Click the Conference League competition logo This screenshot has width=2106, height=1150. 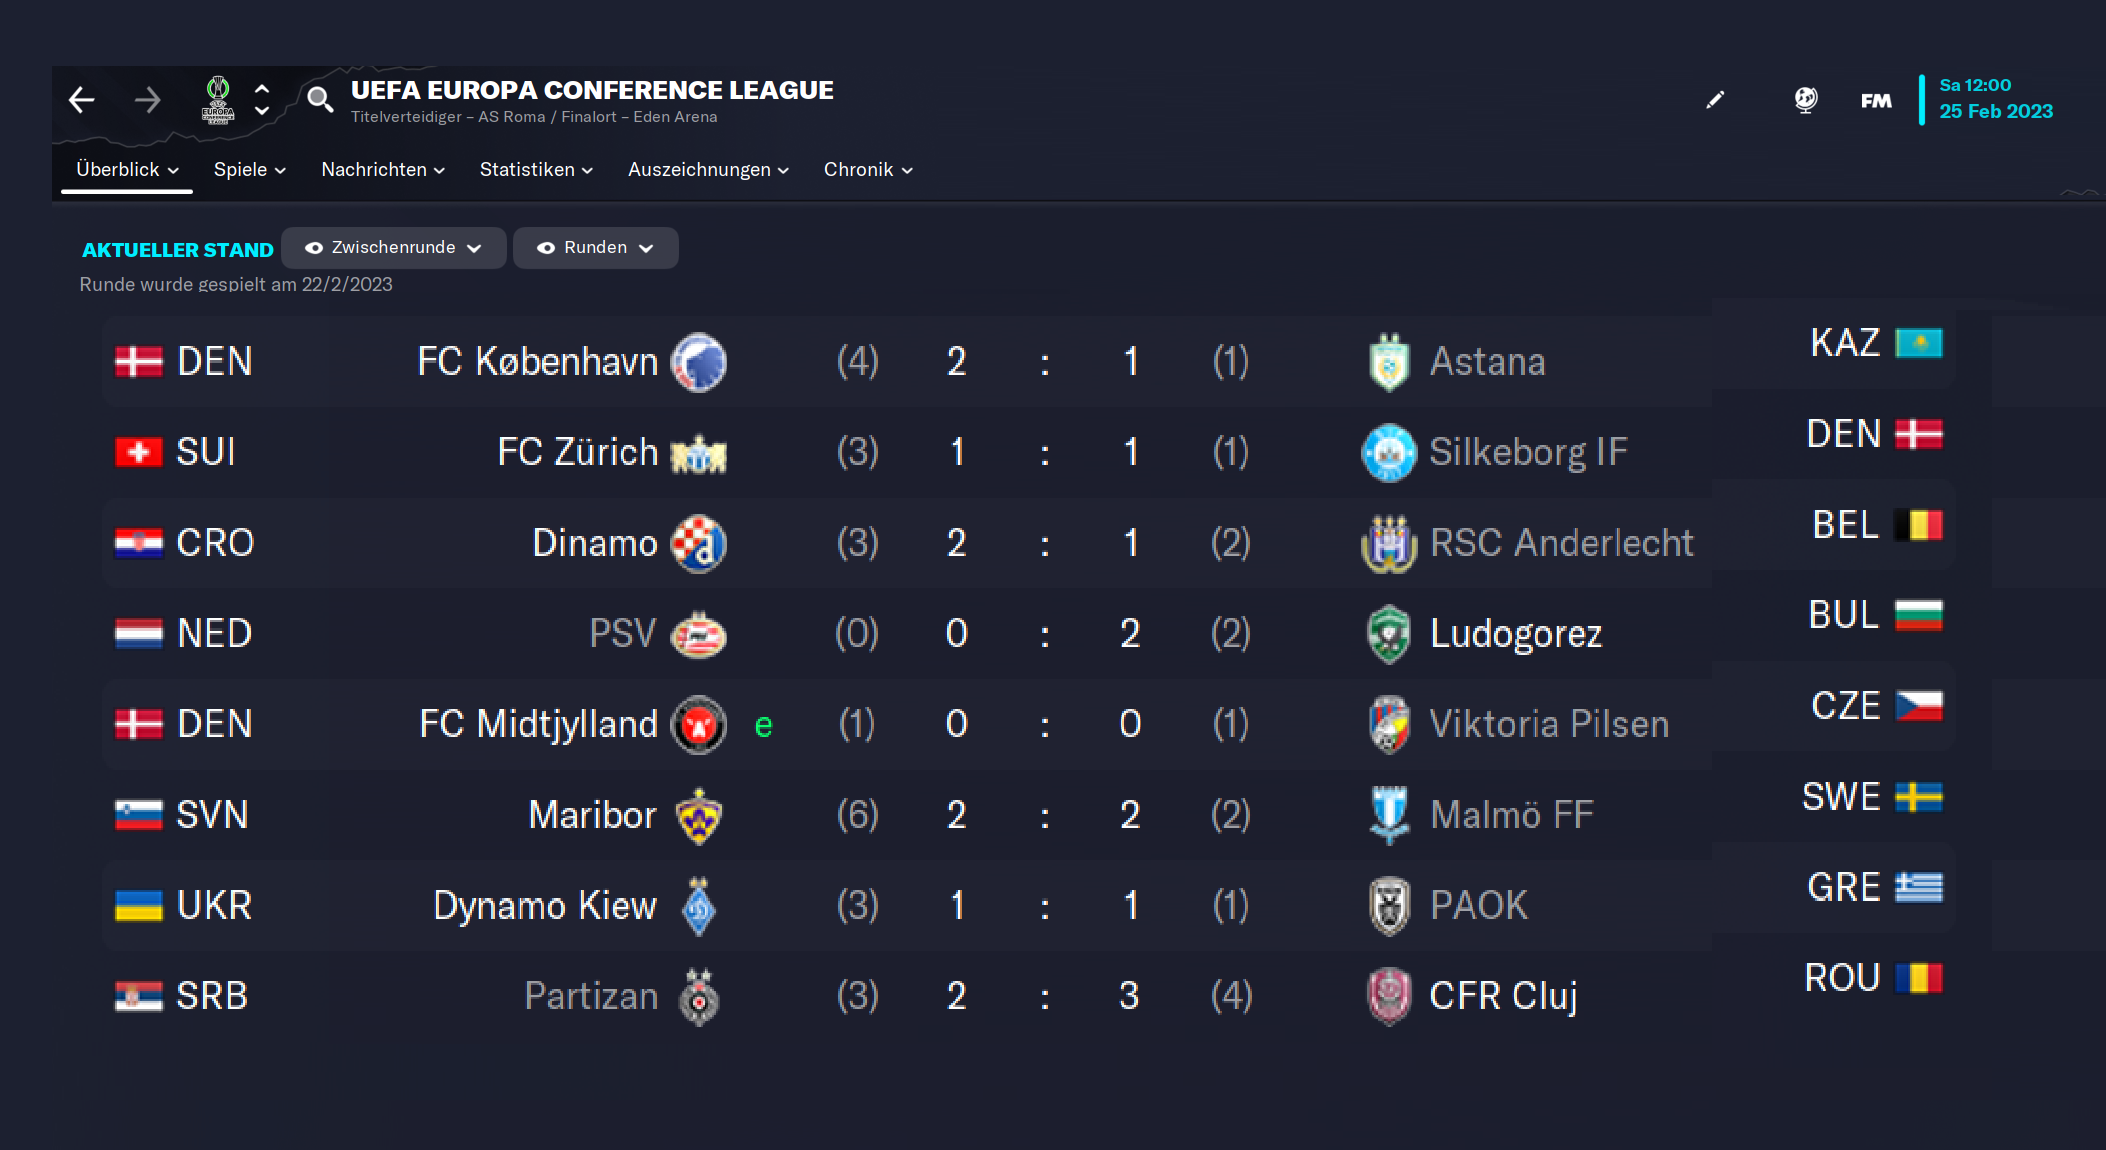coord(218,99)
